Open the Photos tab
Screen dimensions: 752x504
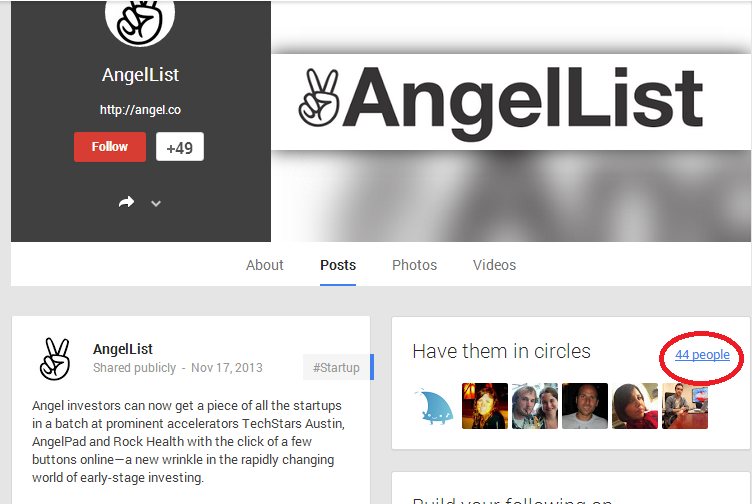tap(414, 265)
